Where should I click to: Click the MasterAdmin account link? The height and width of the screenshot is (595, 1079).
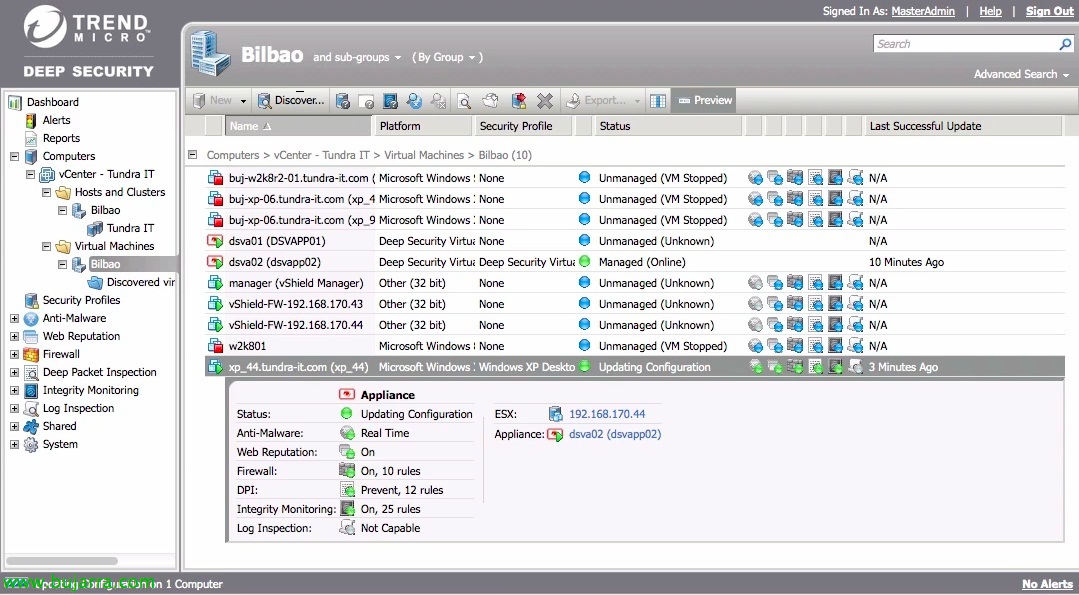click(923, 11)
